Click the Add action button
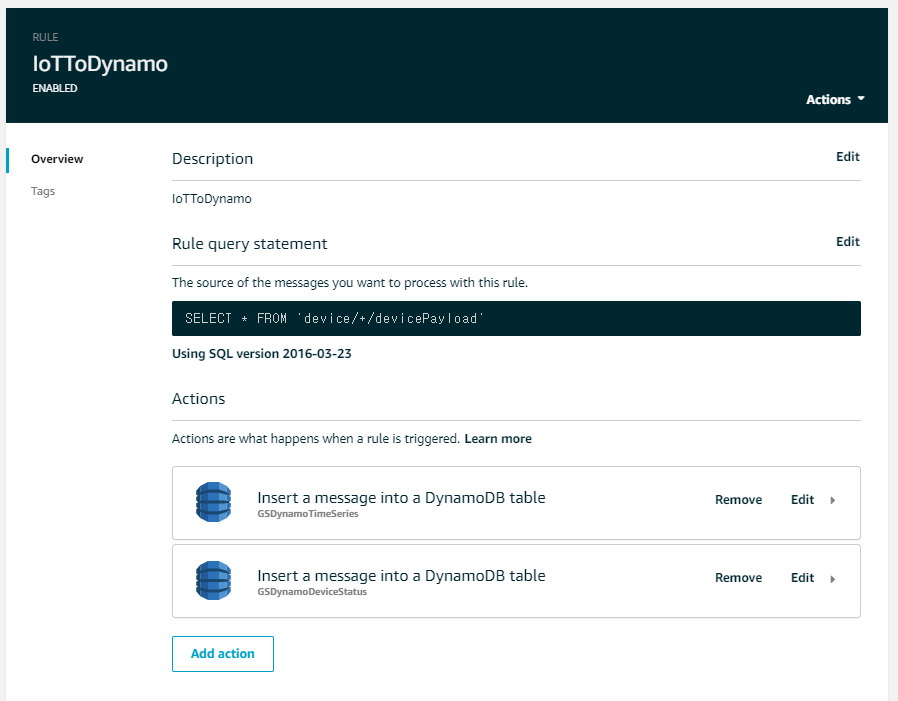Image resolution: width=898 pixels, height=701 pixels. pyautogui.click(x=223, y=653)
